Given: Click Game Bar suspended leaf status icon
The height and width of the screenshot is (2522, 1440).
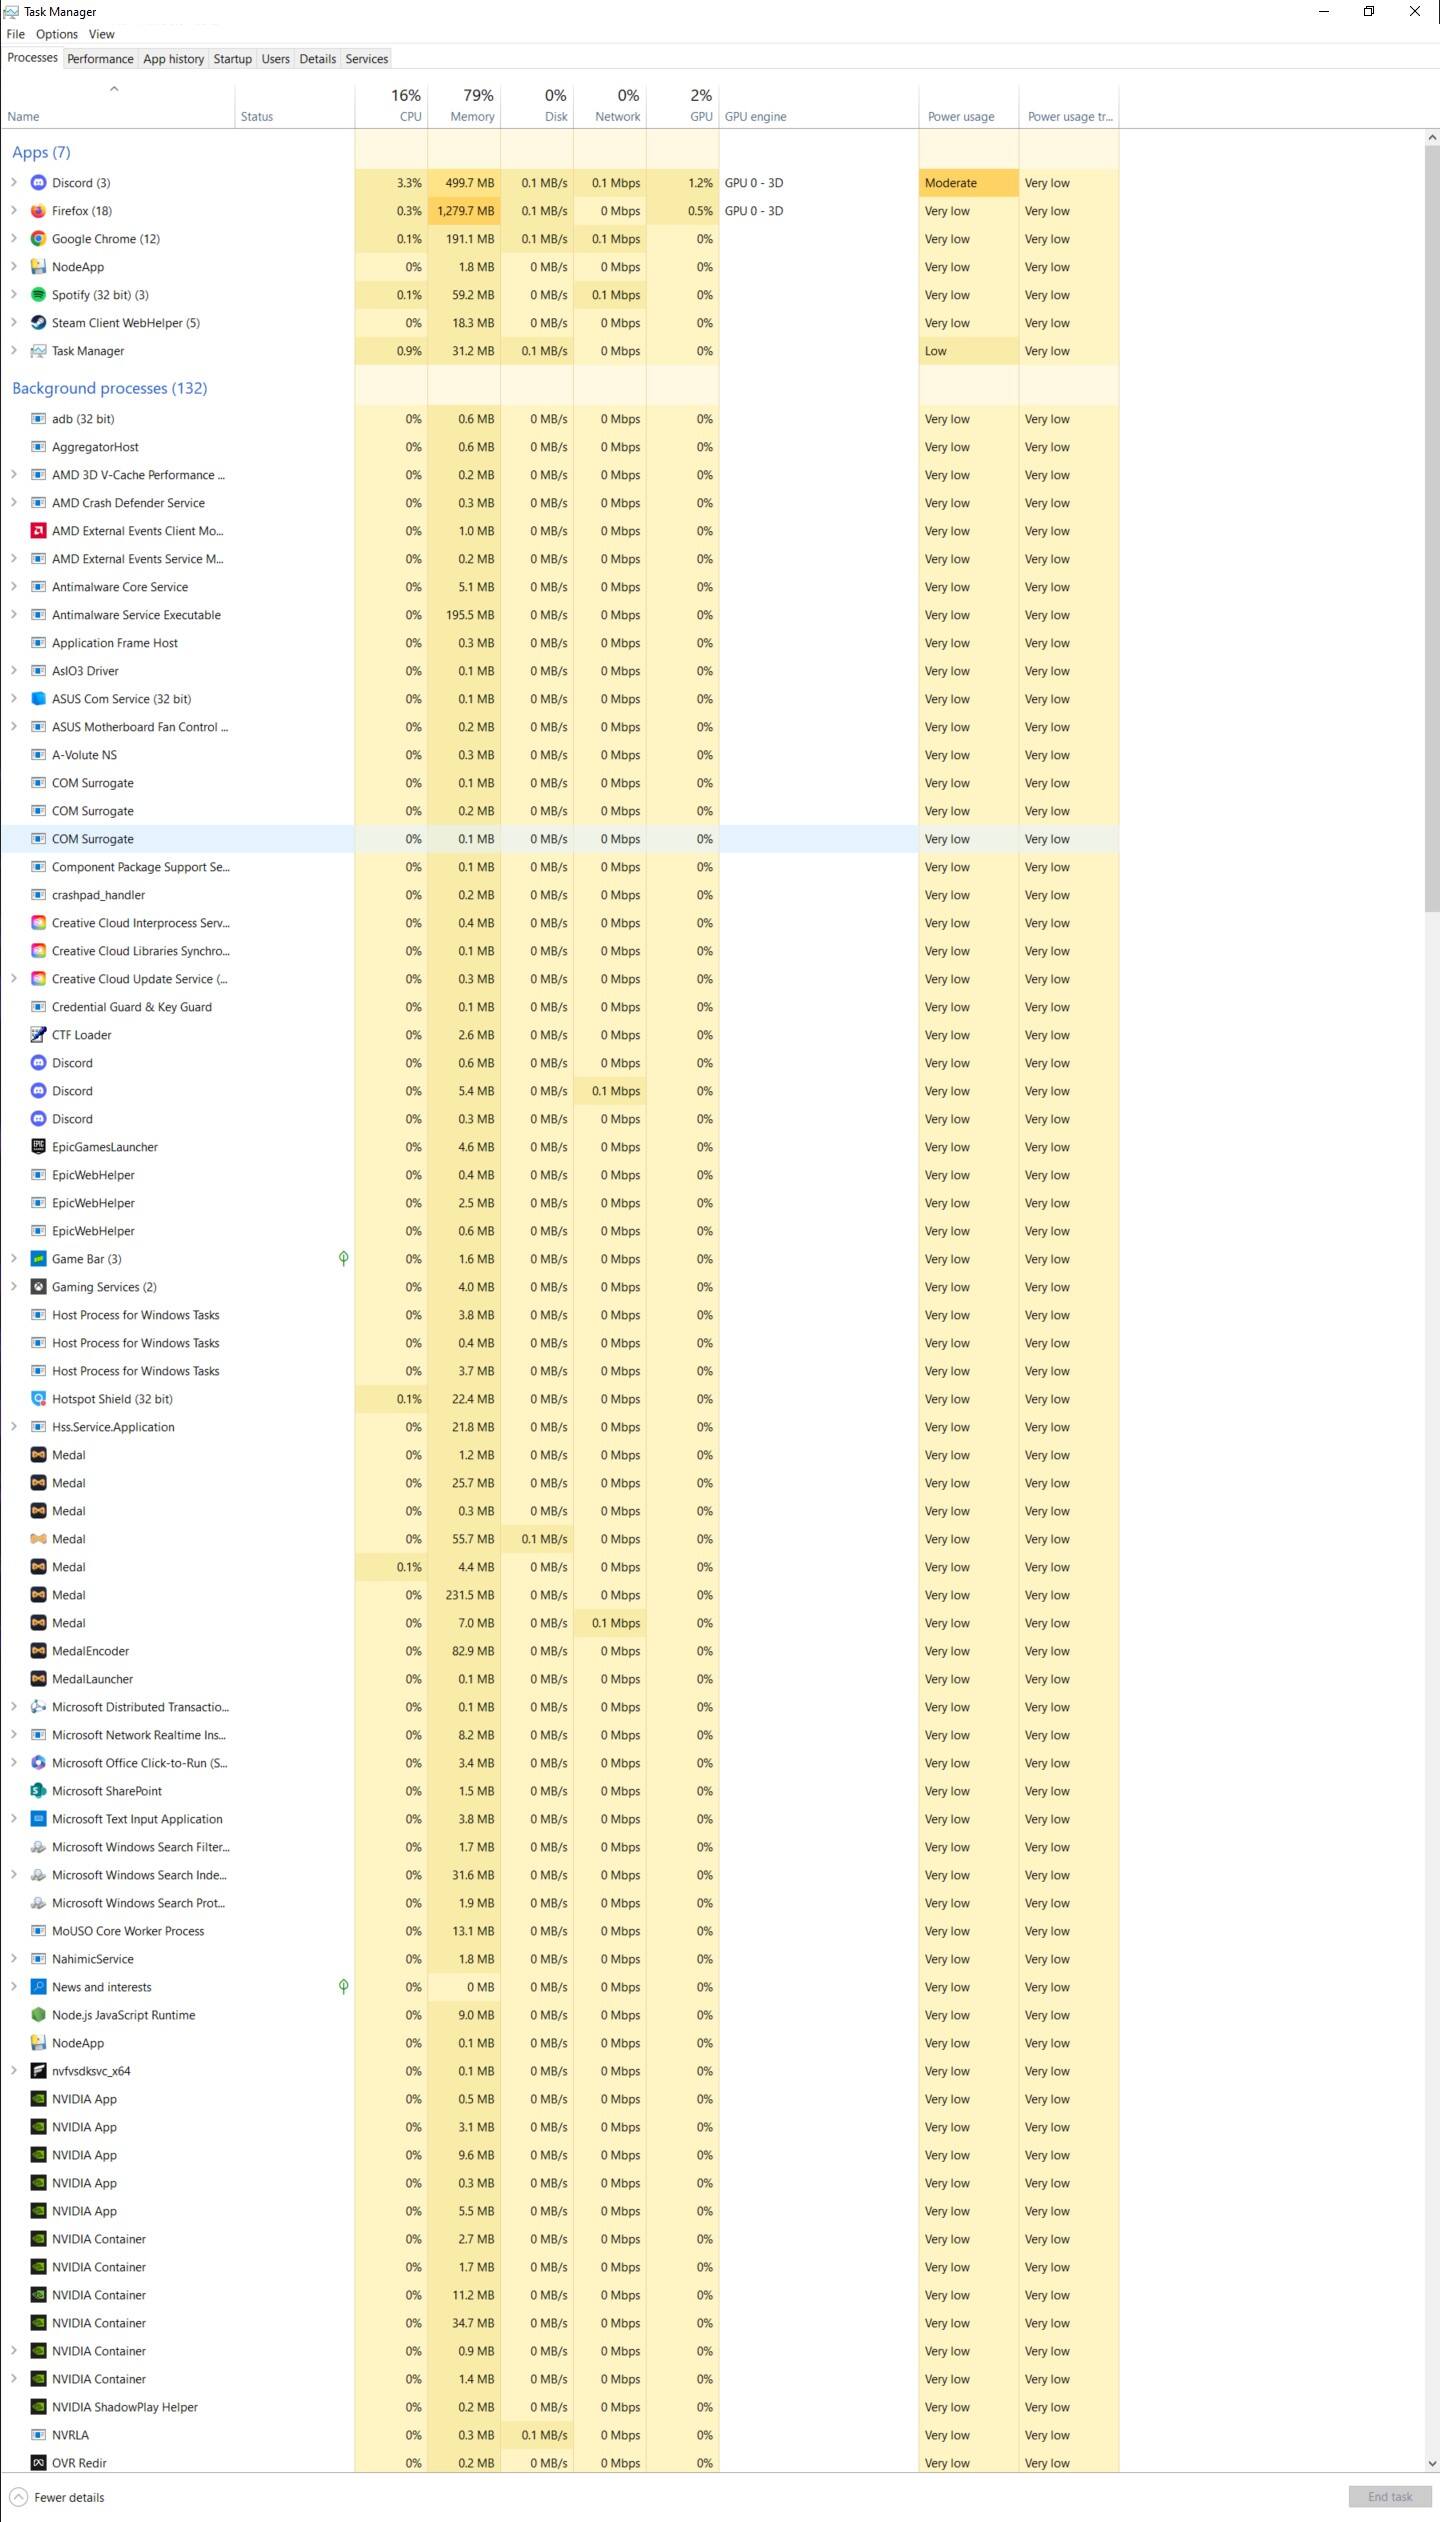Looking at the screenshot, I should pyautogui.click(x=343, y=1259).
